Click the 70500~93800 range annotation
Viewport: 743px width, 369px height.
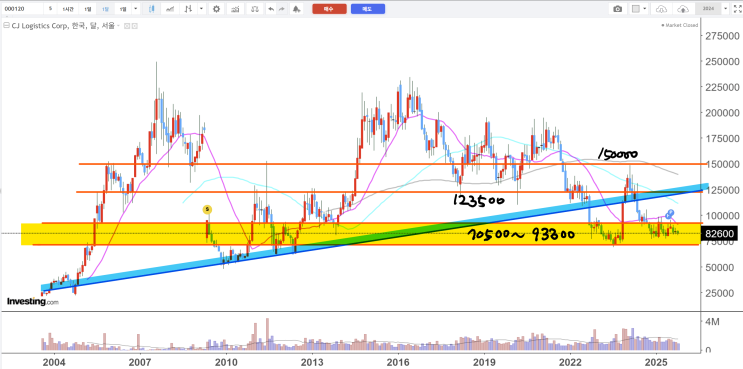coord(521,234)
